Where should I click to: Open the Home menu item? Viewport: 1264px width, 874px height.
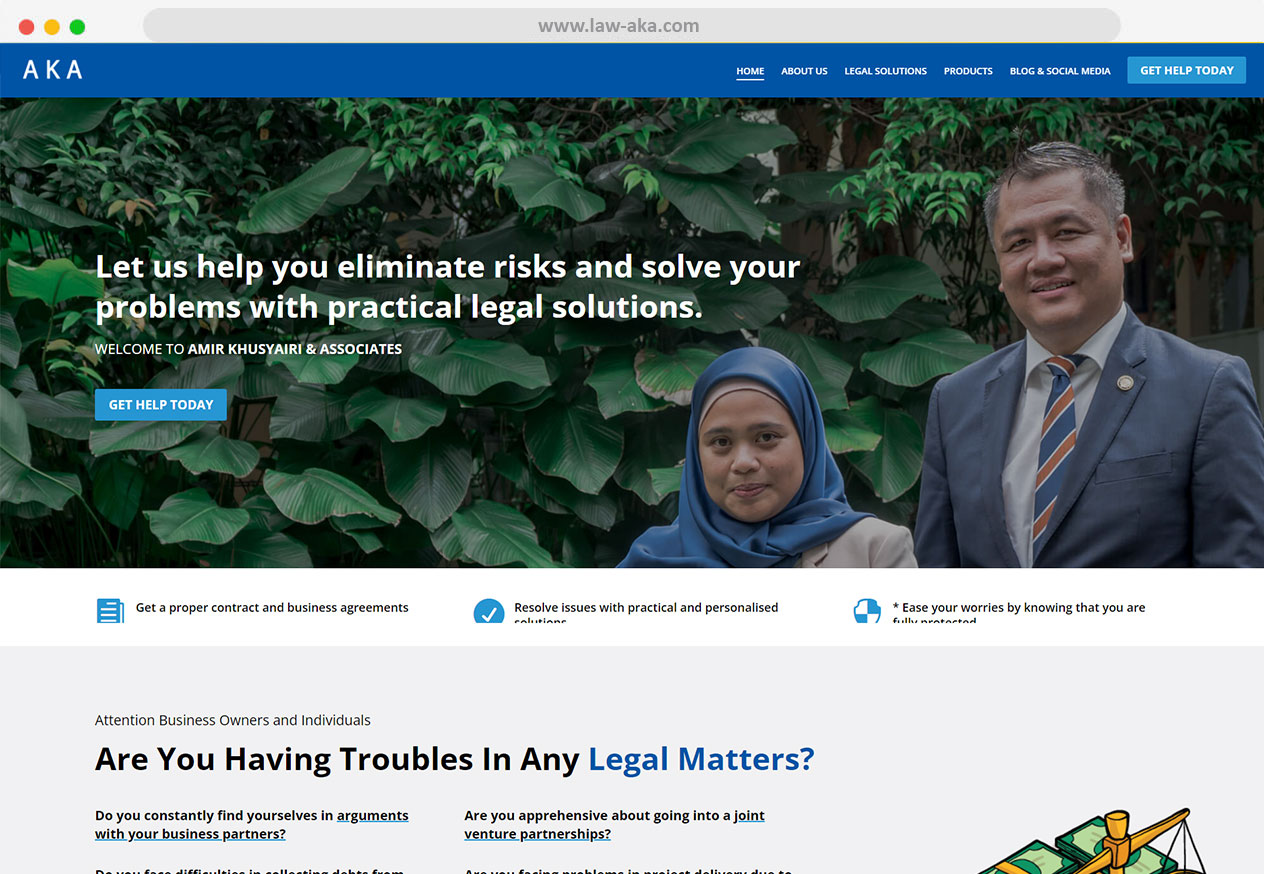click(x=750, y=71)
